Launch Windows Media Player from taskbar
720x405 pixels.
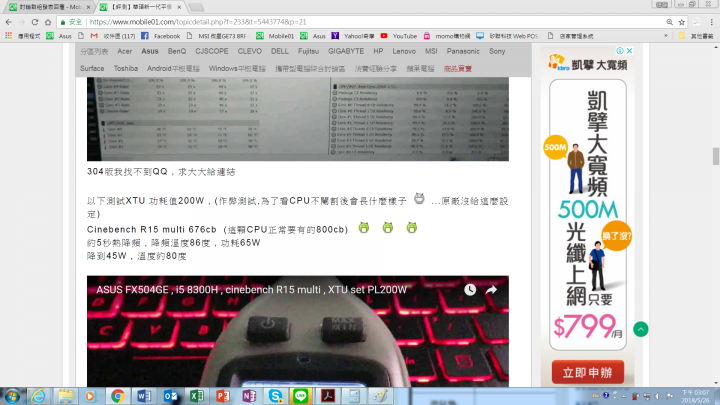91,396
